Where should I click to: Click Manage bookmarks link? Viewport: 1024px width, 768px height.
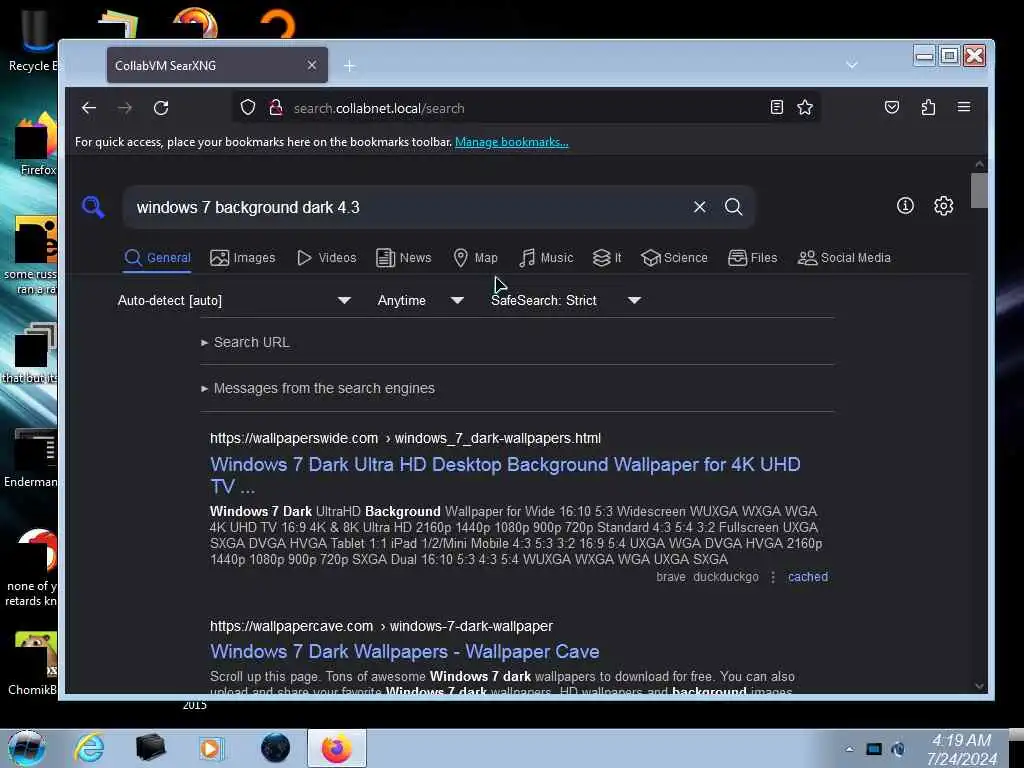click(x=511, y=142)
